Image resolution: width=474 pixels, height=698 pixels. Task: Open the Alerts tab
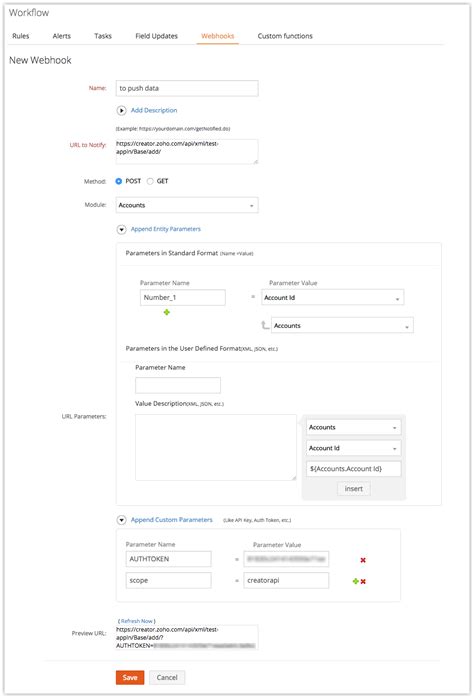[61, 36]
